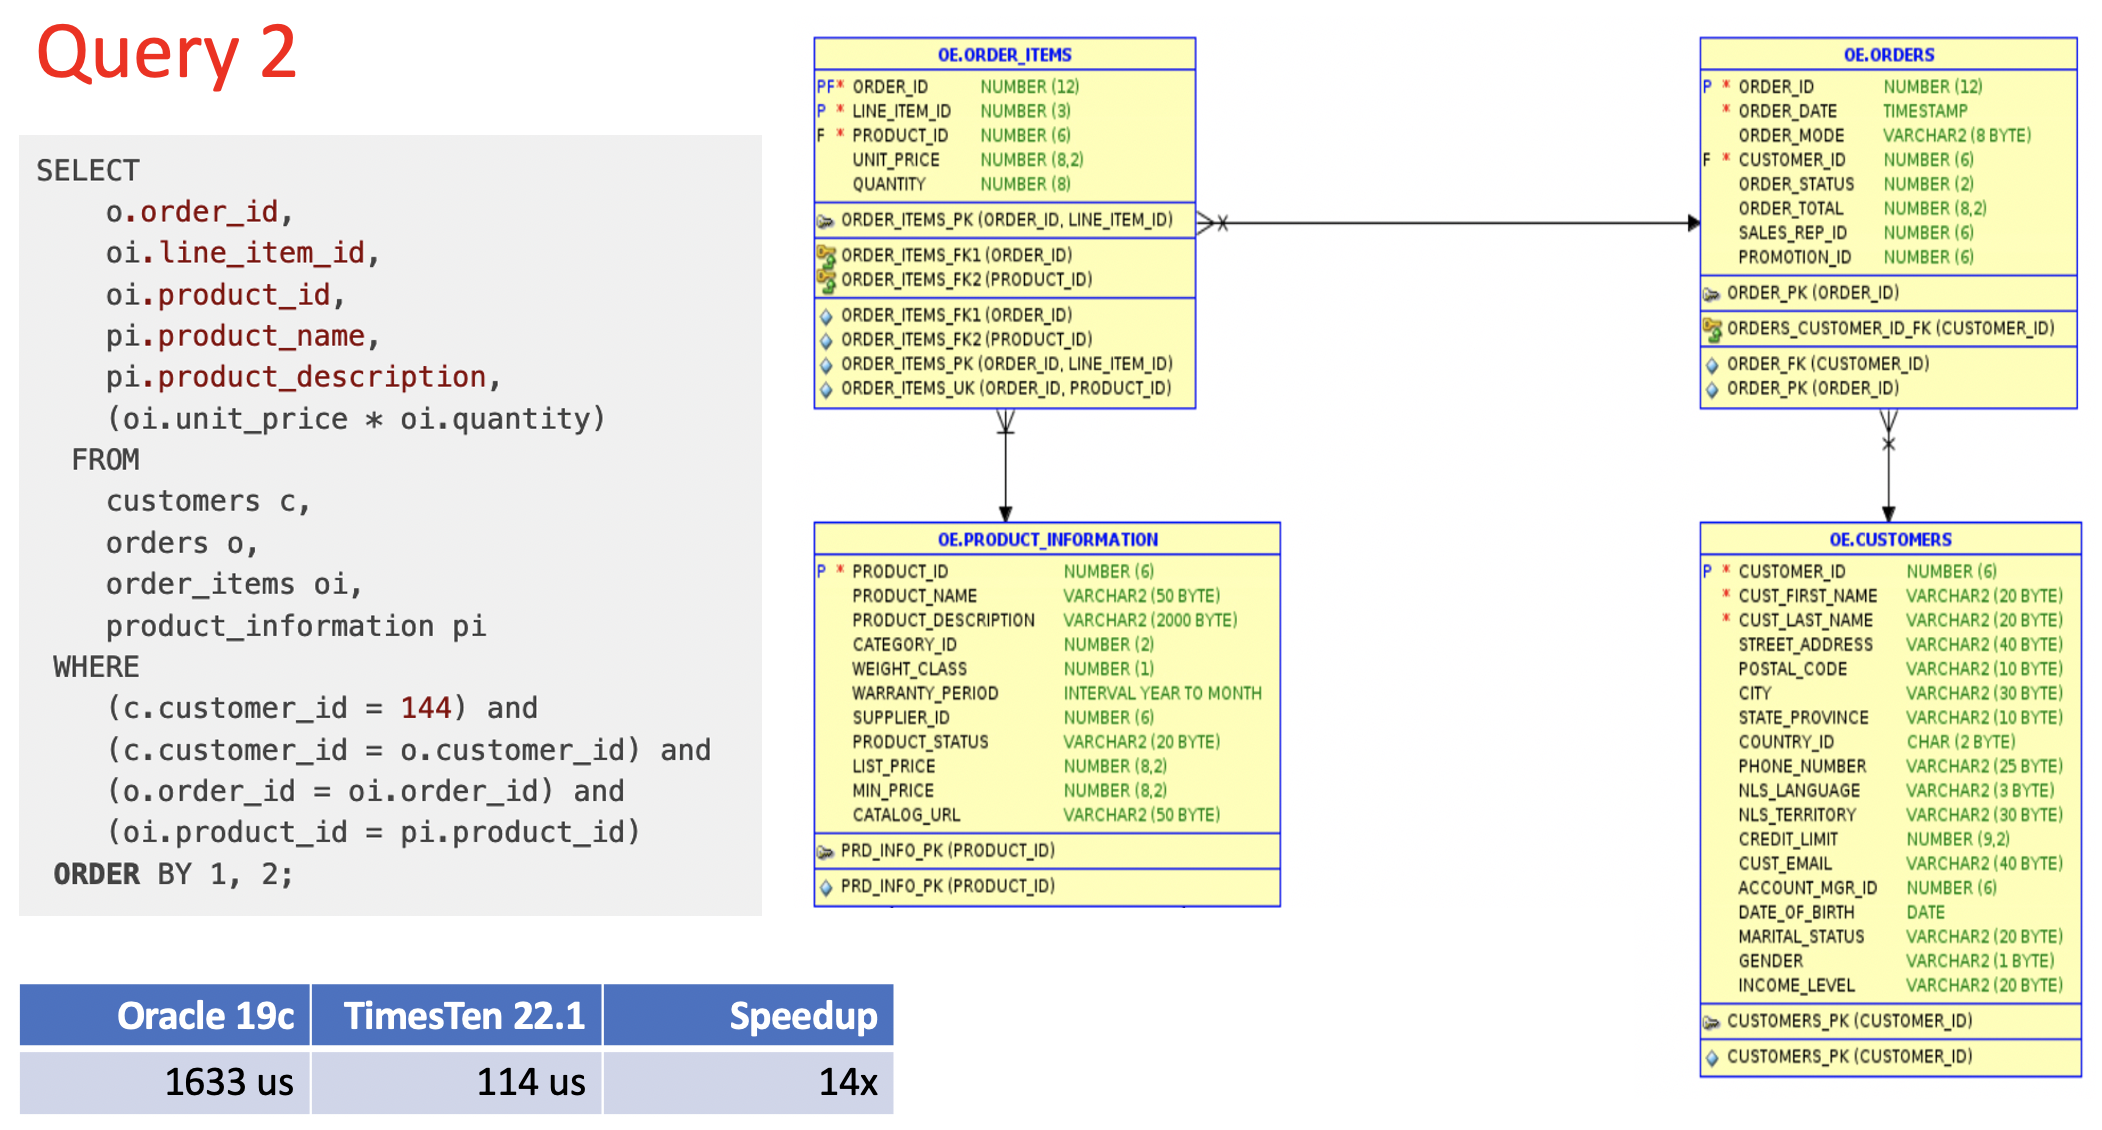2102x1130 pixels.
Task: Click diamond icon next to PRD_INFO_PK index
Action: click(826, 887)
